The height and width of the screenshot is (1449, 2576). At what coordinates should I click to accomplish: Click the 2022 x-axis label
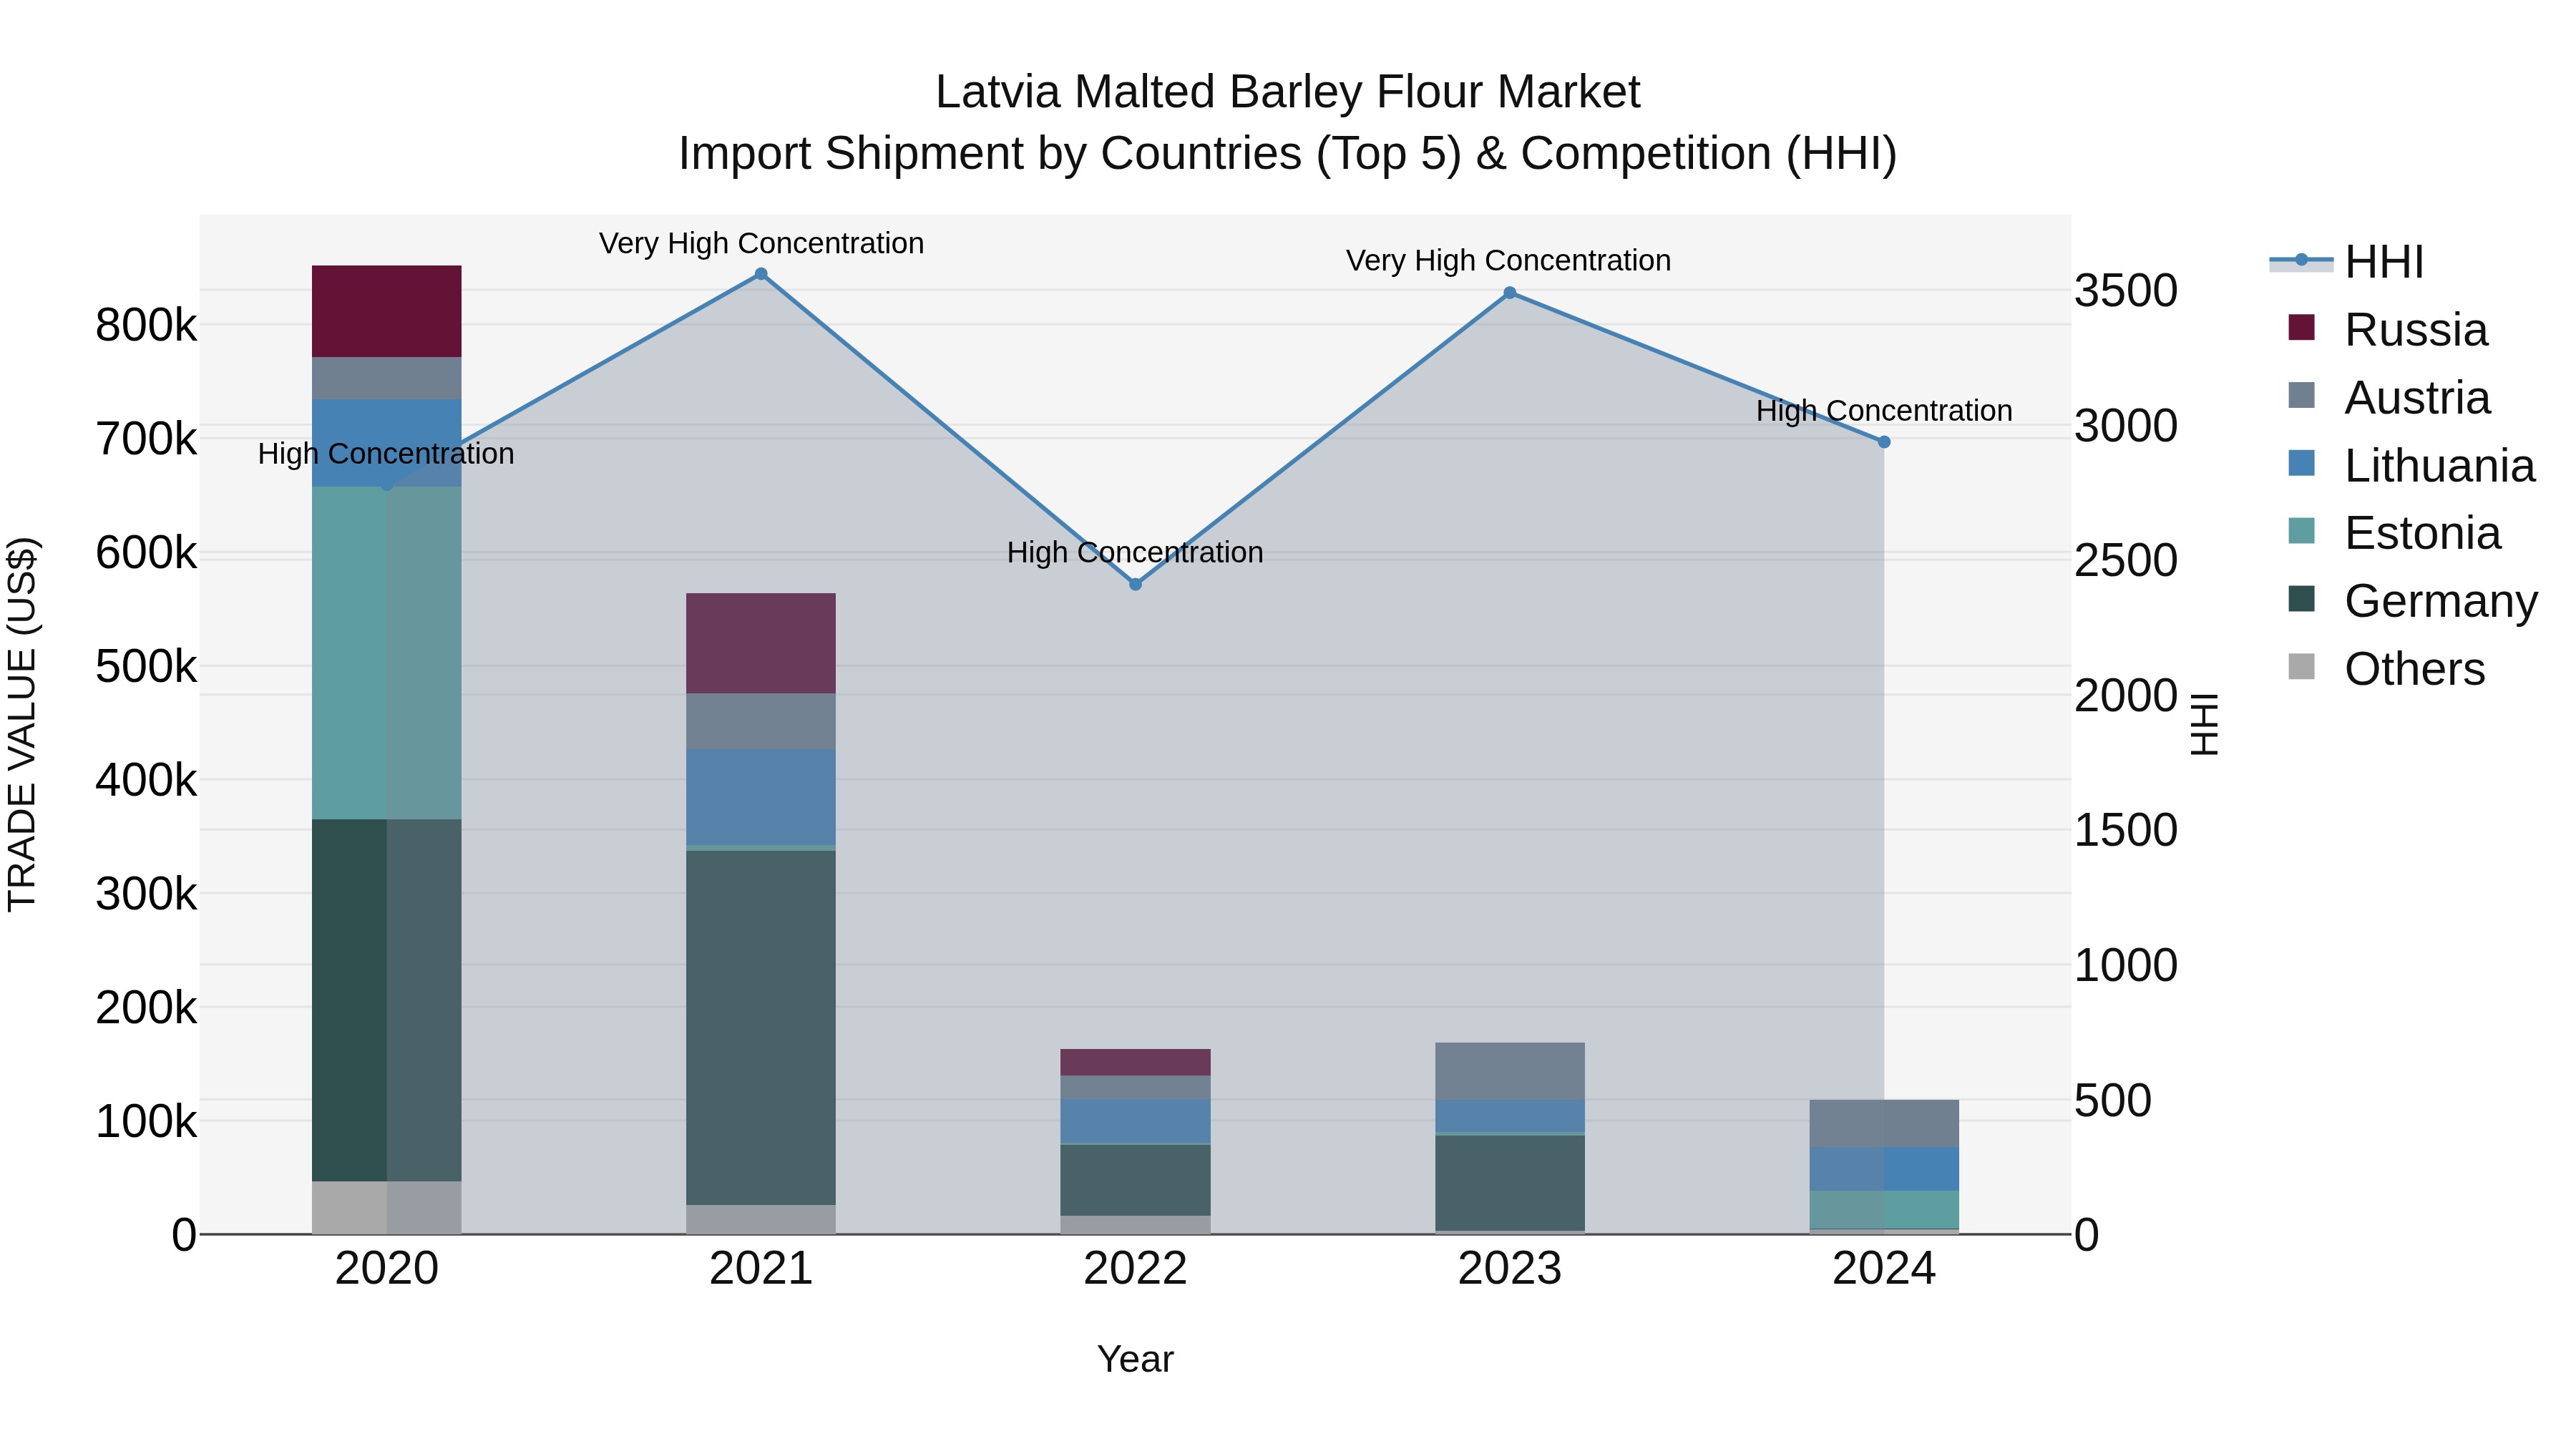click(1135, 1269)
